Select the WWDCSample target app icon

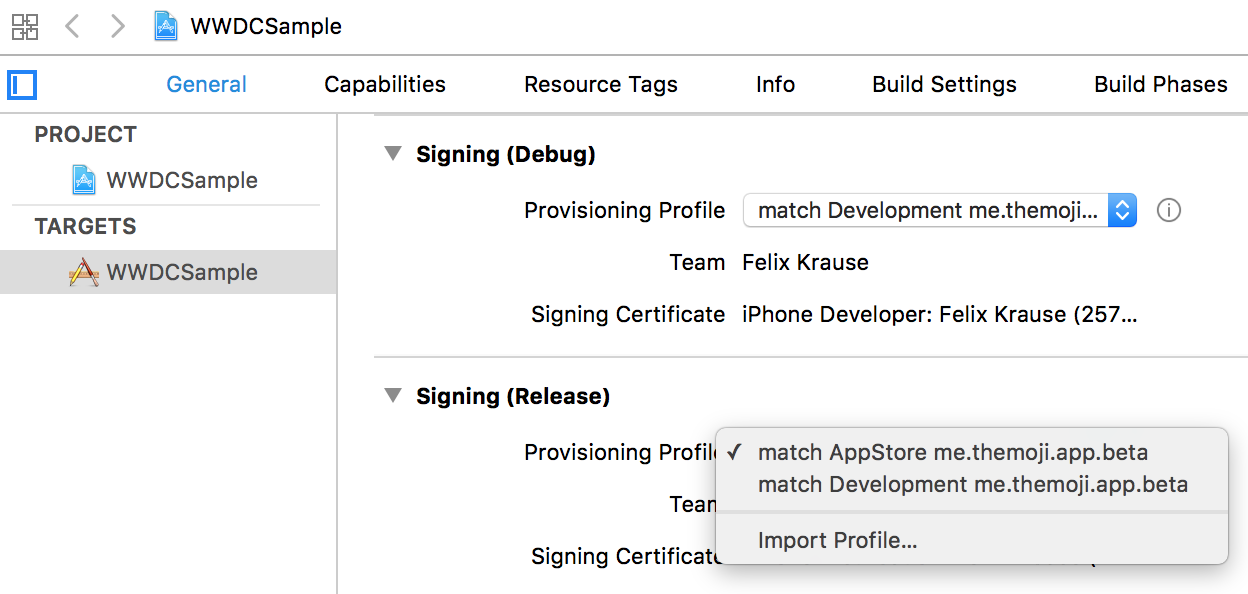[84, 272]
